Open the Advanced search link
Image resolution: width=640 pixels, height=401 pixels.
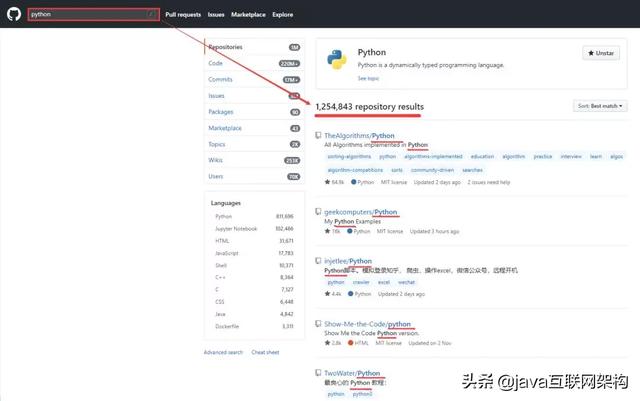point(223,352)
